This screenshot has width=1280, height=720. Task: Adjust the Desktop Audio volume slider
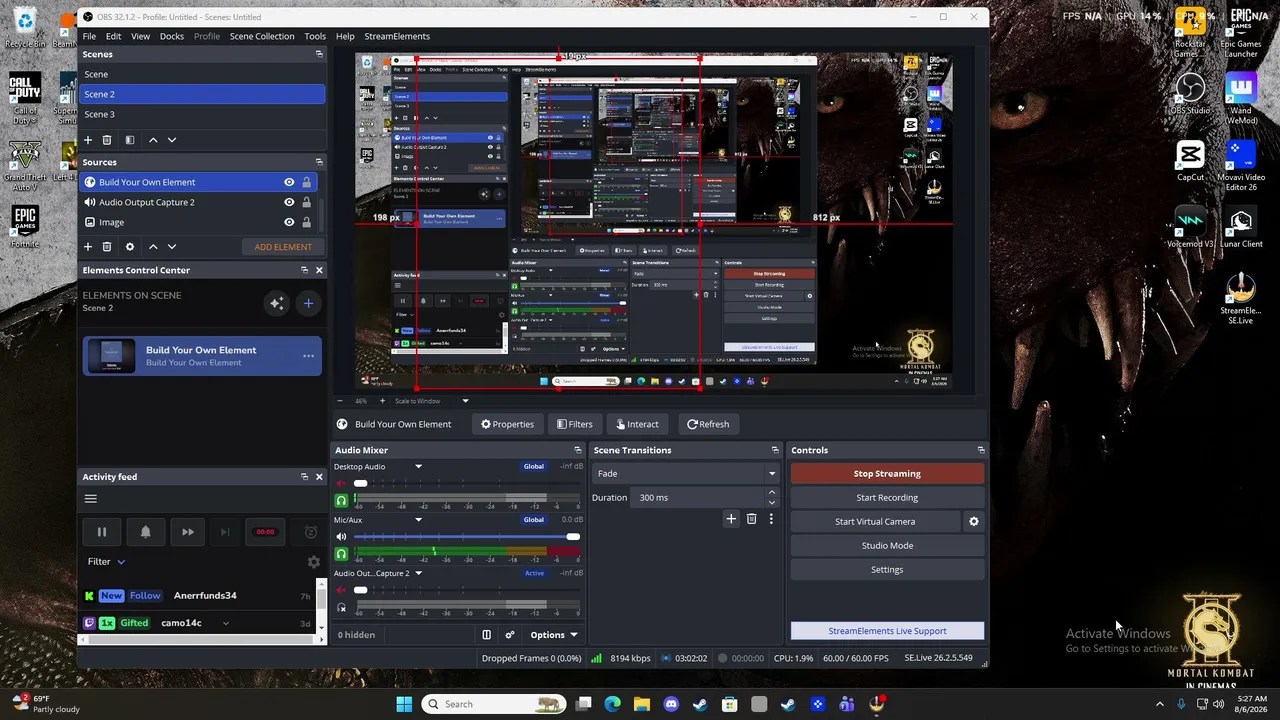tap(467, 484)
